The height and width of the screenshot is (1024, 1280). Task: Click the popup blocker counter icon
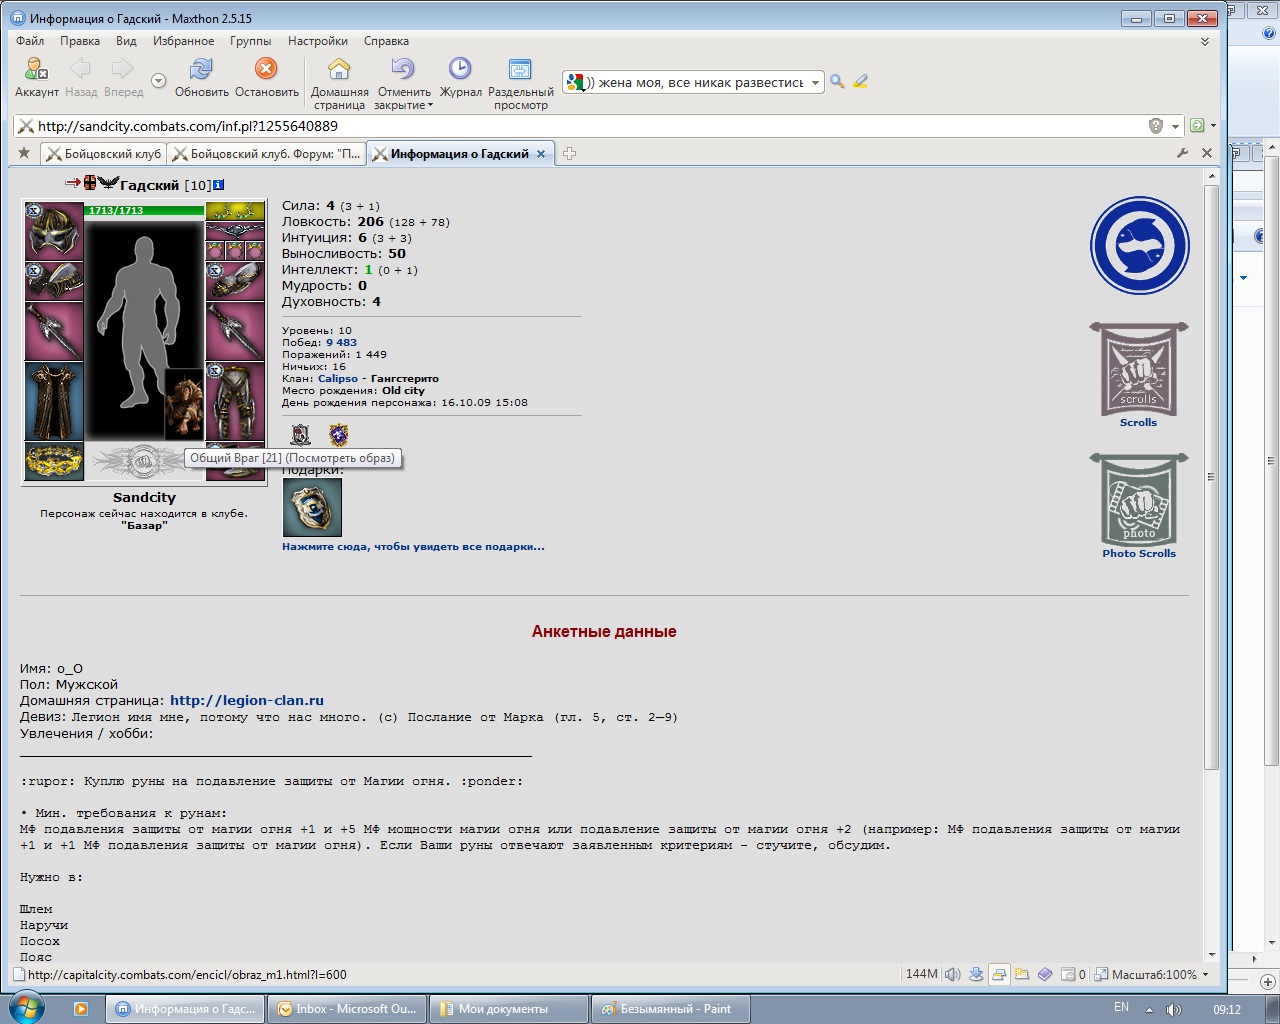click(x=1073, y=974)
